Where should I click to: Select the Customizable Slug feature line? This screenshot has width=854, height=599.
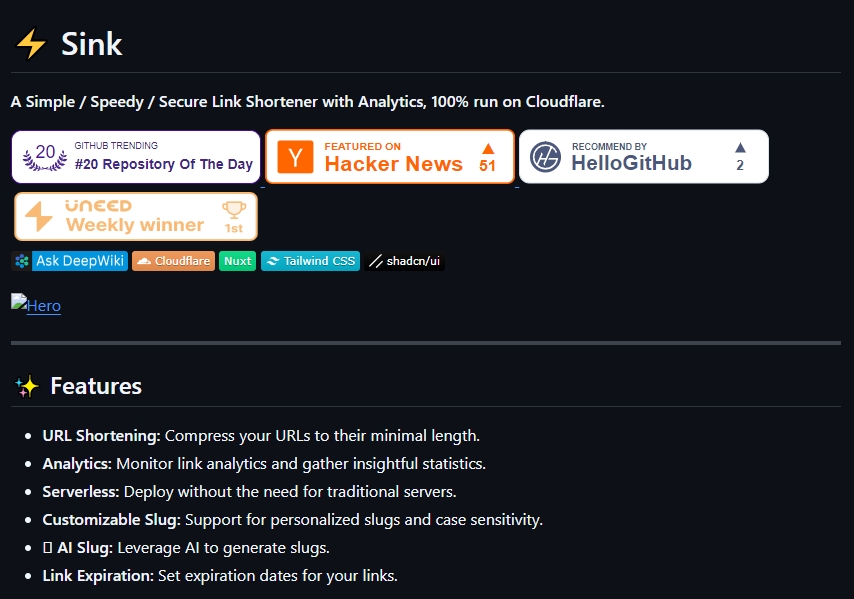click(x=292, y=520)
